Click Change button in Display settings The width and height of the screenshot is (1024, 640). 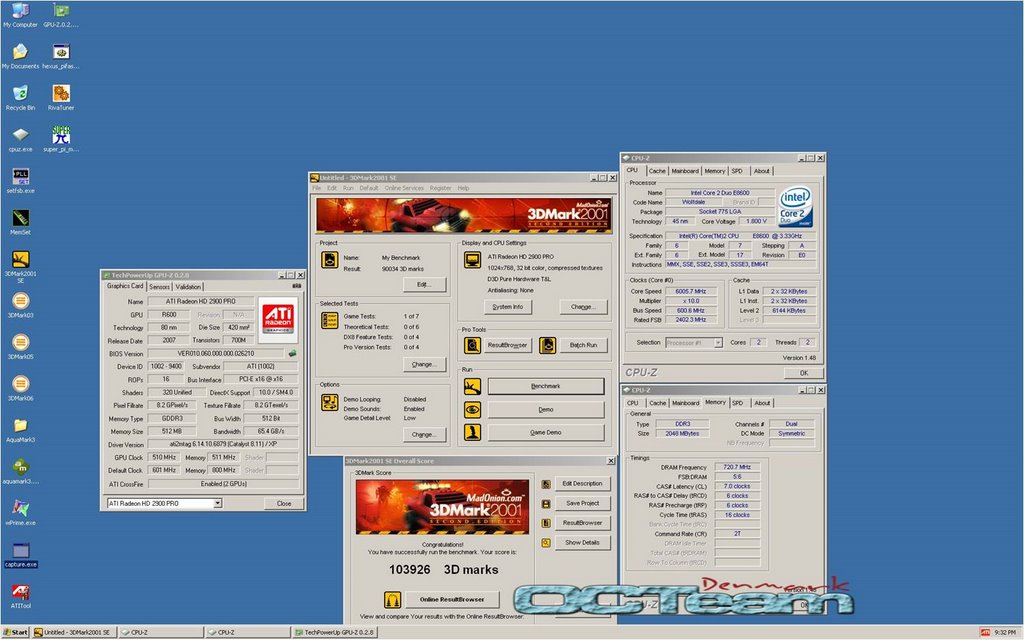click(x=583, y=307)
